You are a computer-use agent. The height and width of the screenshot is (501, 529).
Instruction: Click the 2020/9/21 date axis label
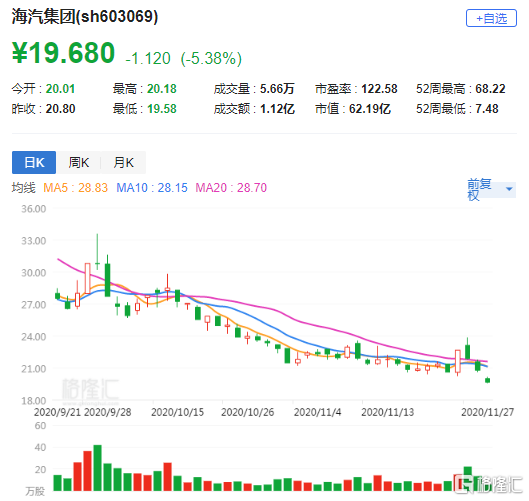pyautogui.click(x=57, y=412)
